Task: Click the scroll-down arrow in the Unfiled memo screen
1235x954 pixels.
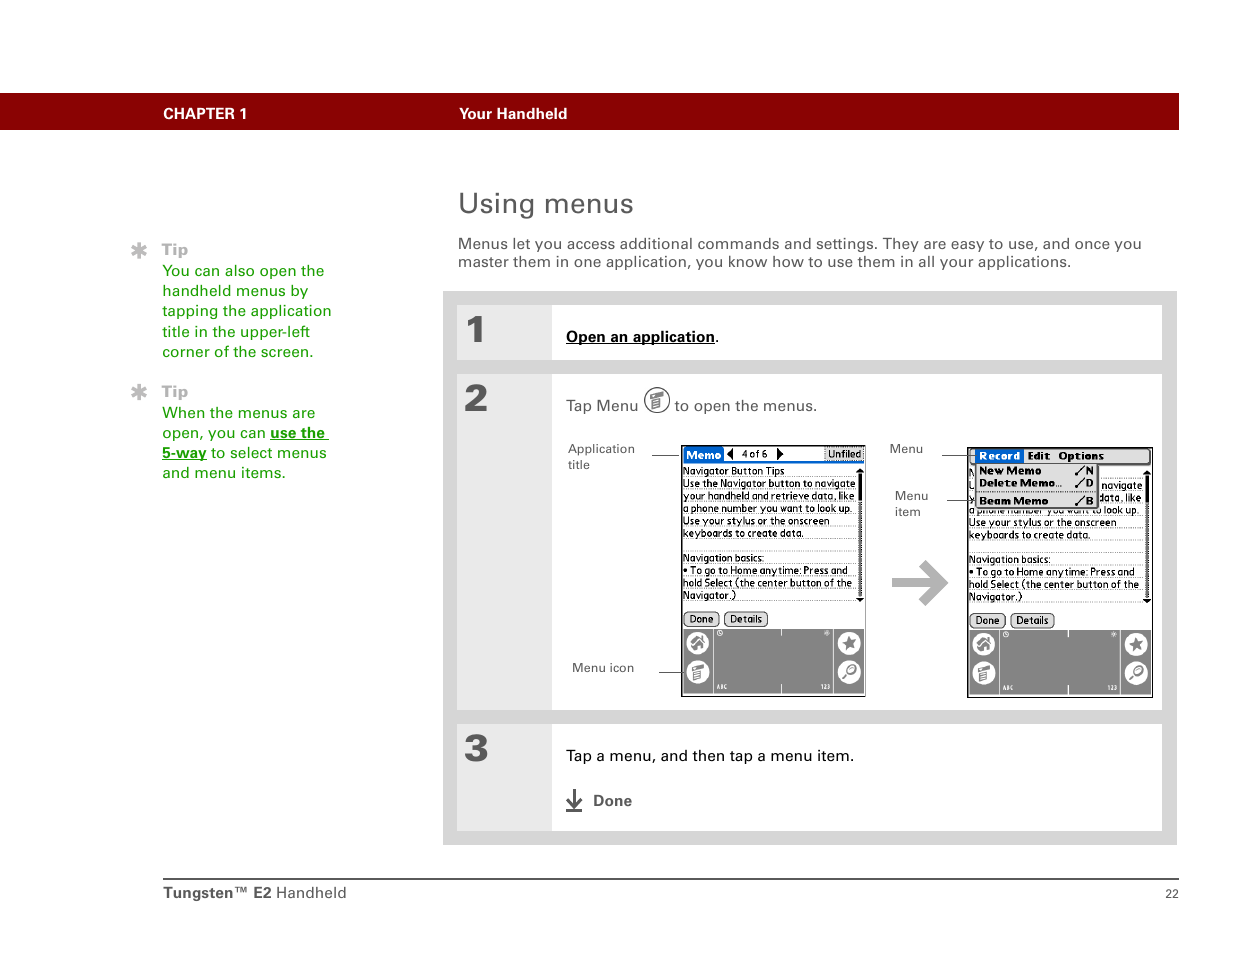Action: [x=859, y=600]
